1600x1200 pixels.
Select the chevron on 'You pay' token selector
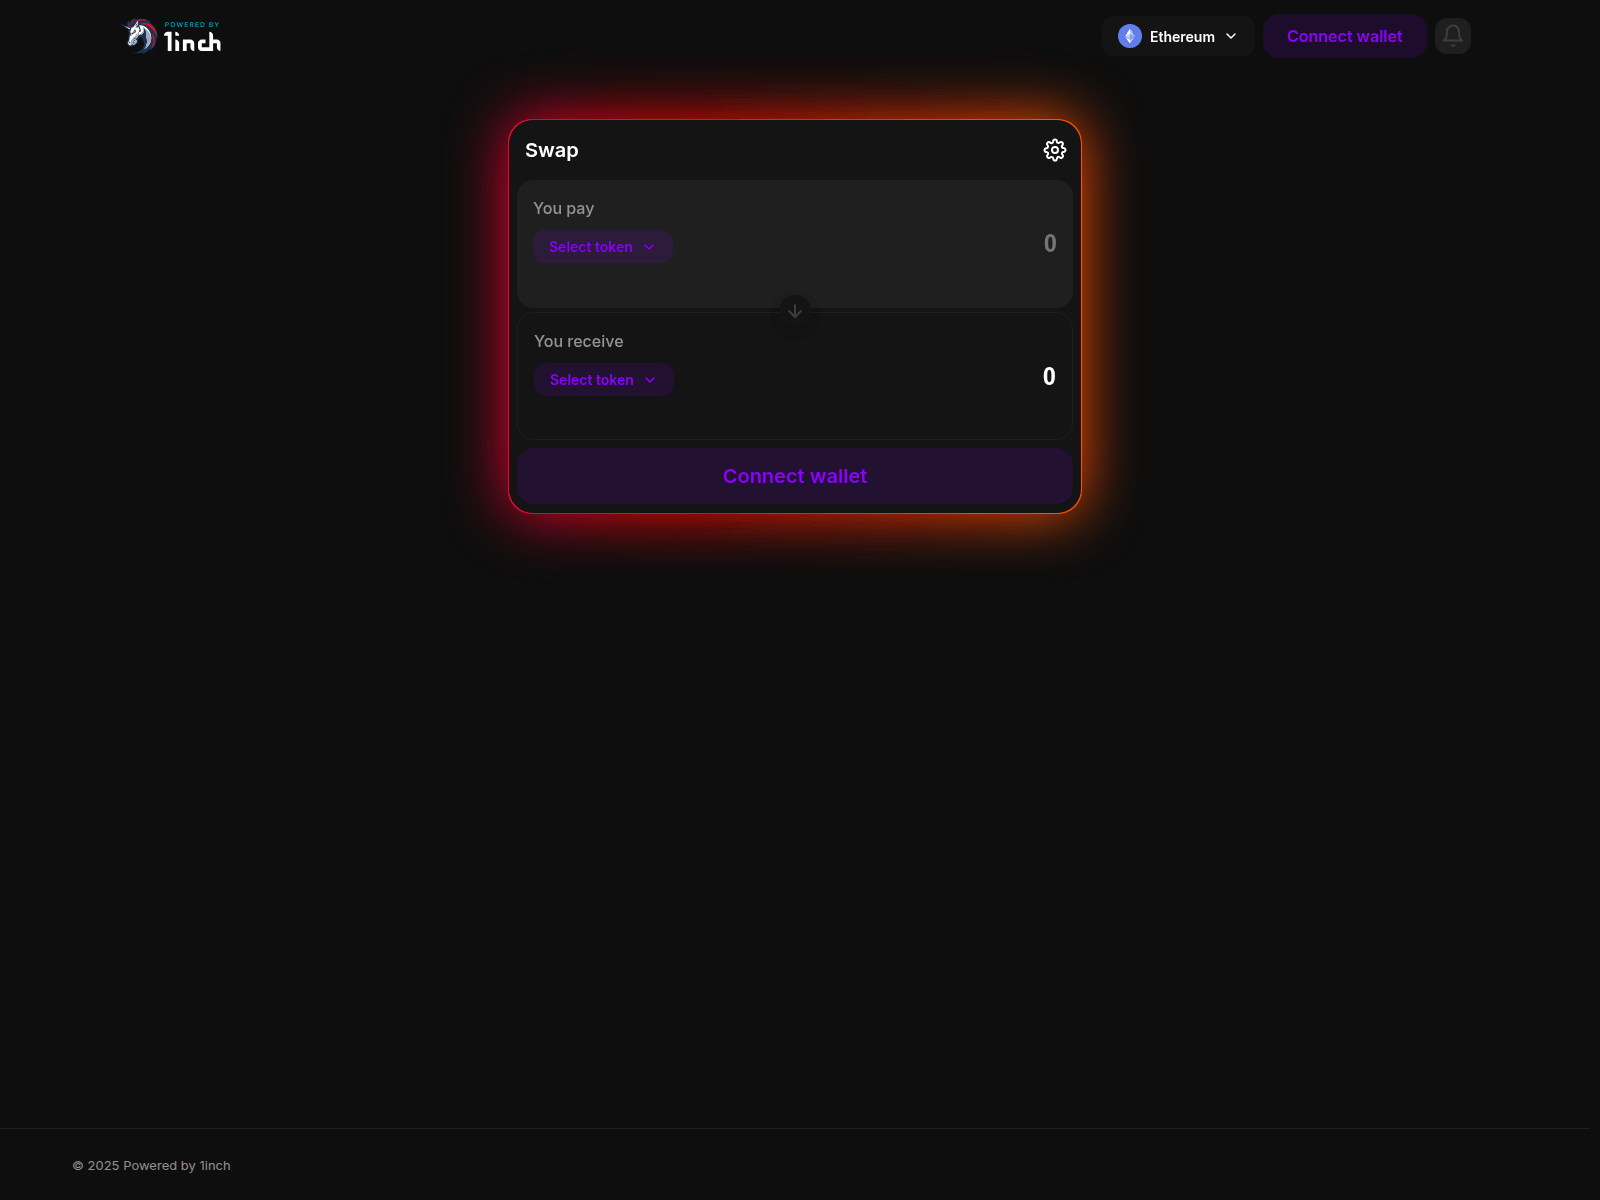(649, 246)
